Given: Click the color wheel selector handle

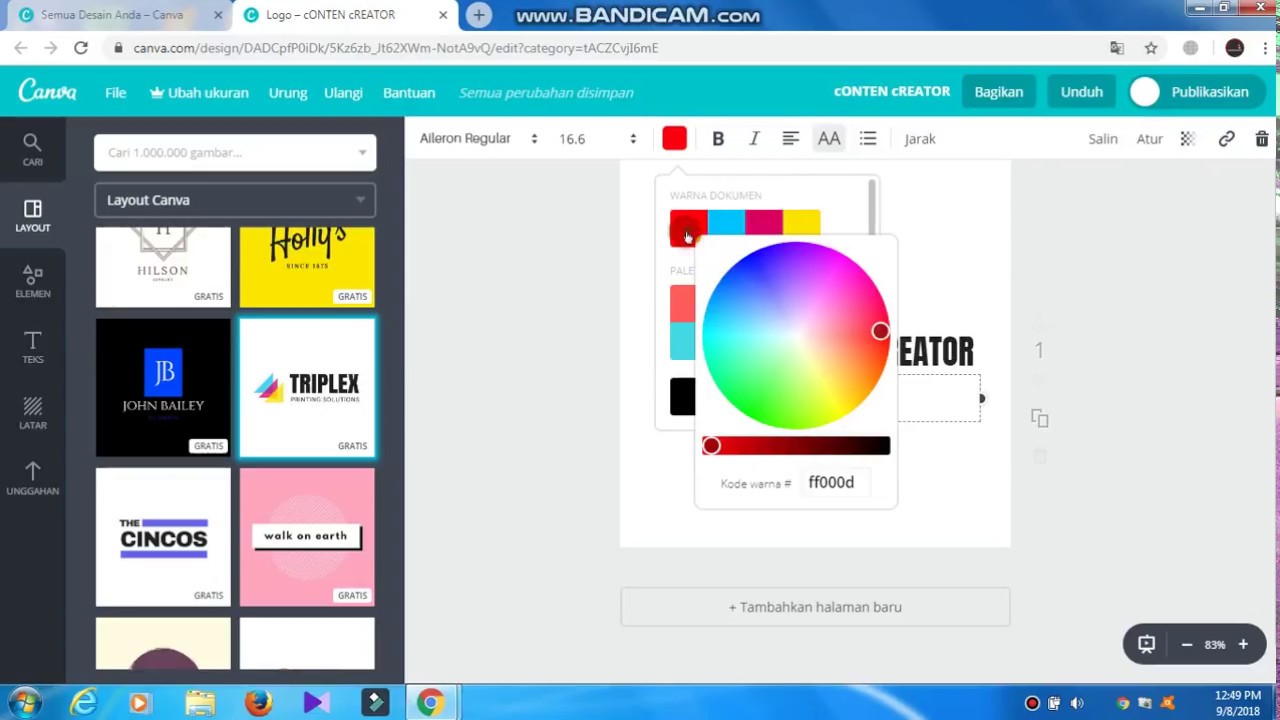Looking at the screenshot, I should pyautogui.click(x=880, y=331).
